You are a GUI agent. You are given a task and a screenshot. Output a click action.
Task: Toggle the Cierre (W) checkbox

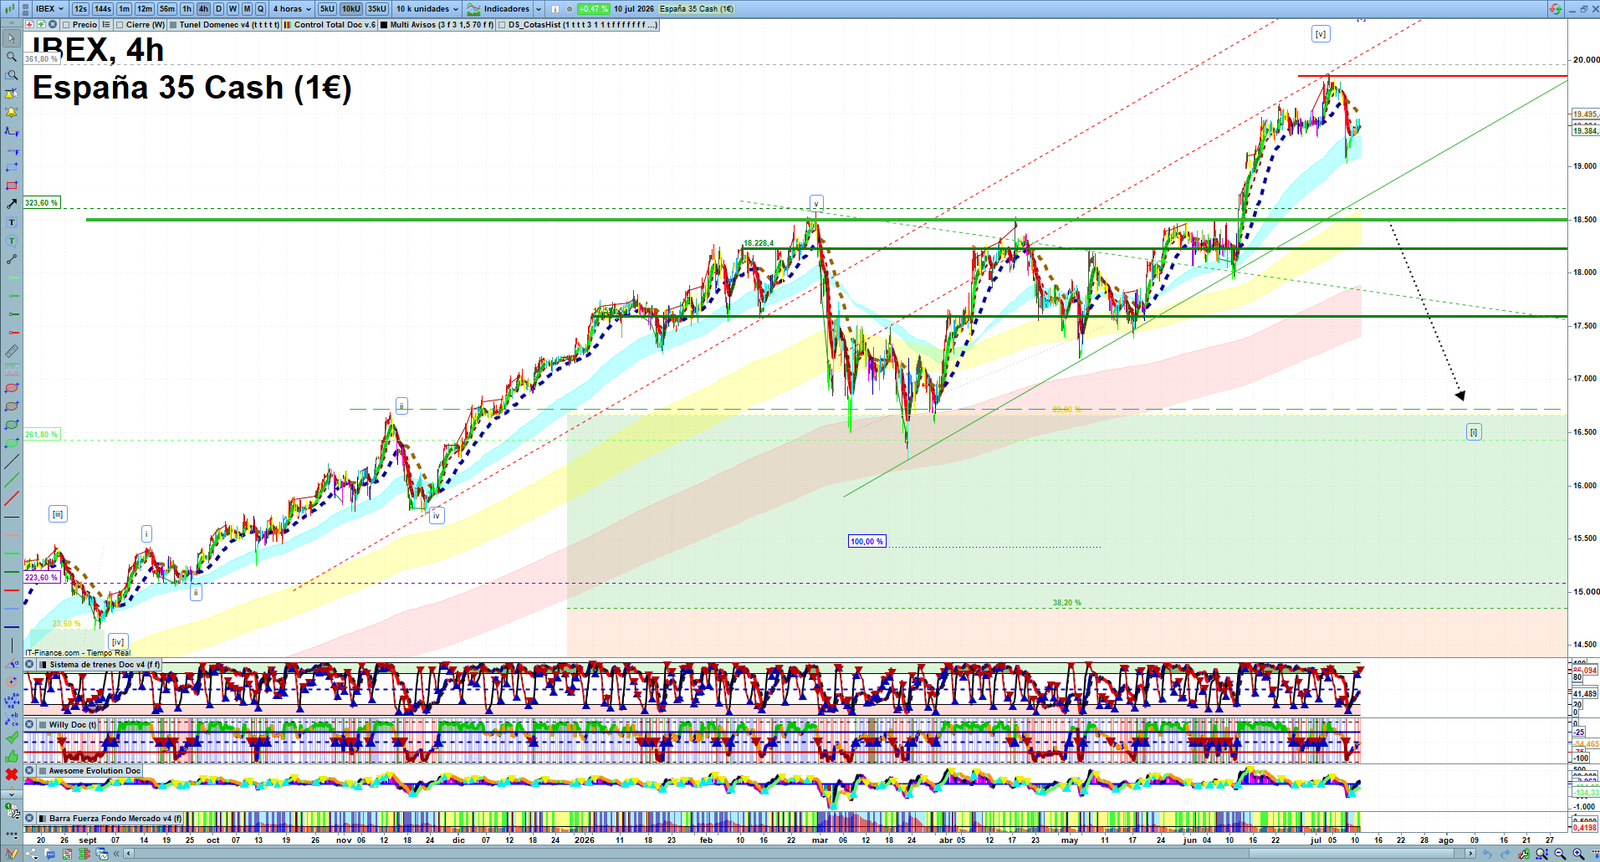click(119, 24)
